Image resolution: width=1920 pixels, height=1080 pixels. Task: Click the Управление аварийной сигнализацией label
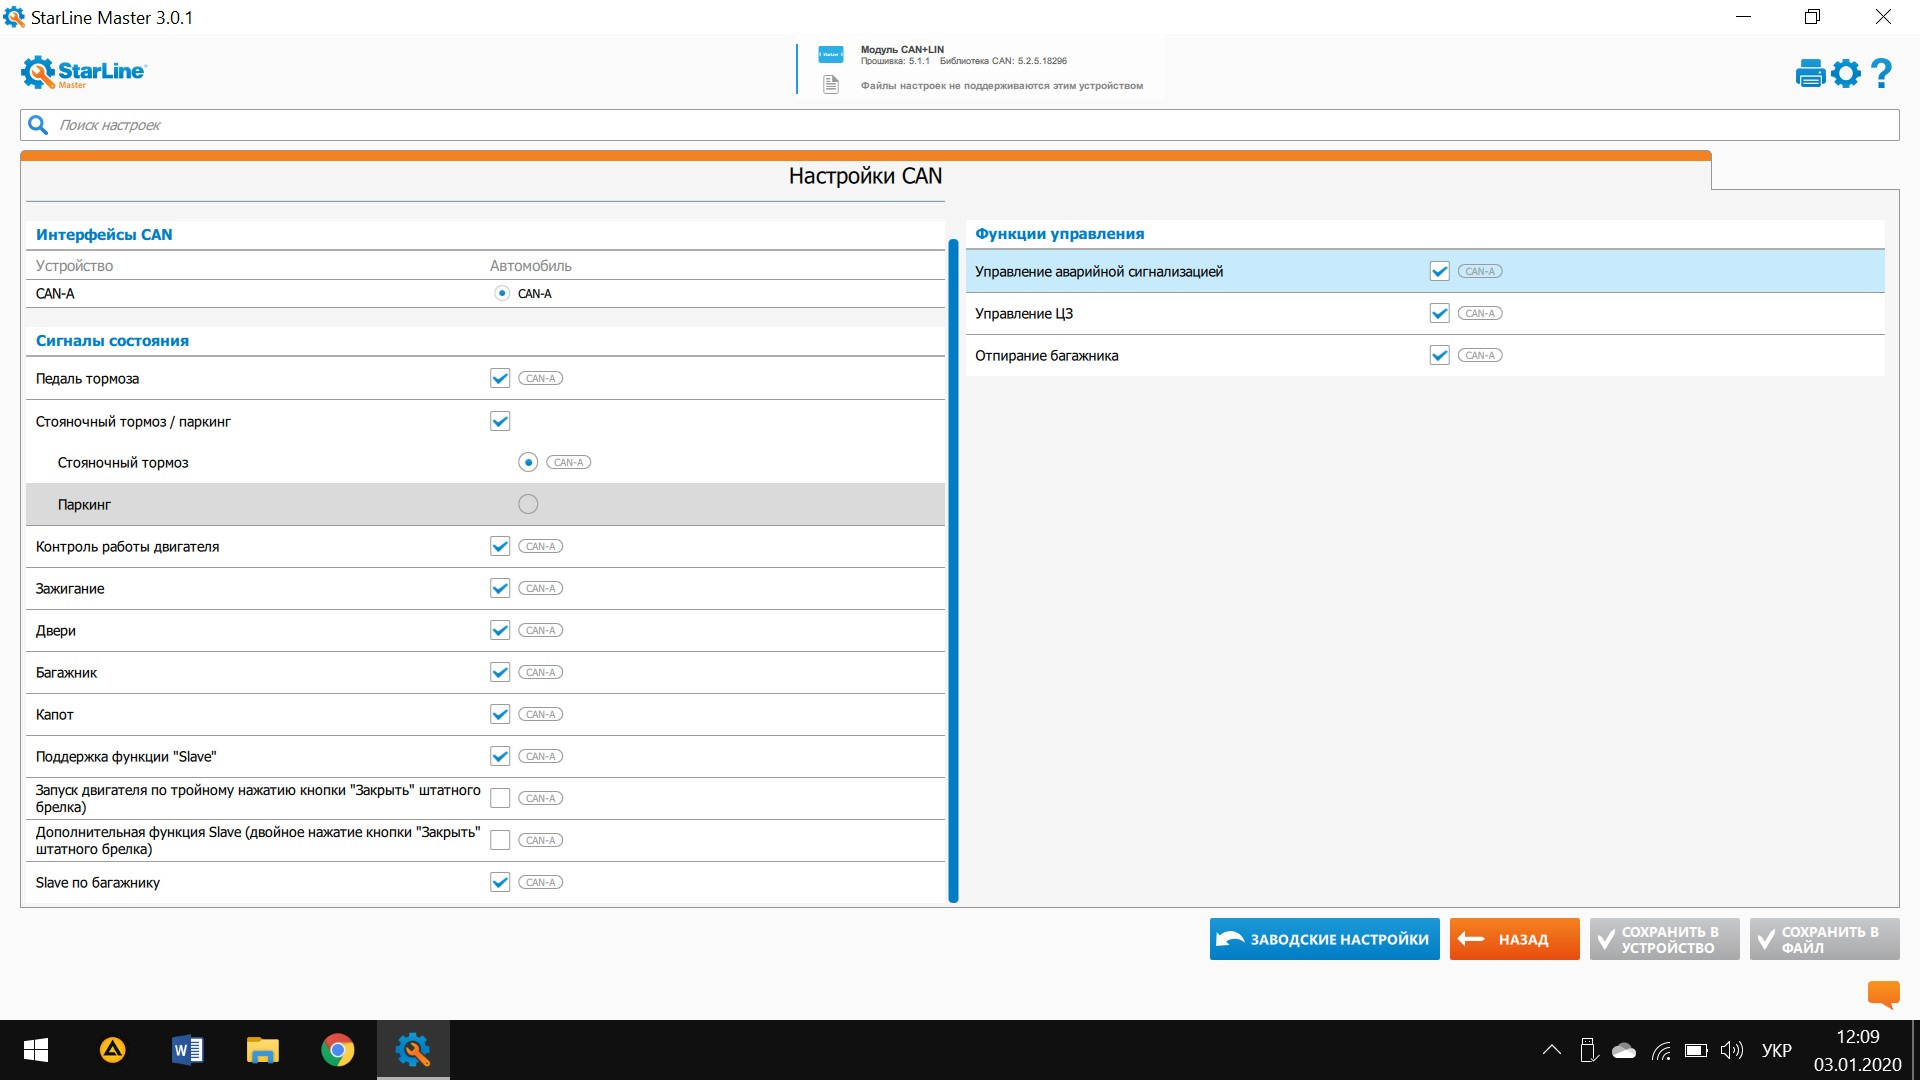coord(1098,271)
